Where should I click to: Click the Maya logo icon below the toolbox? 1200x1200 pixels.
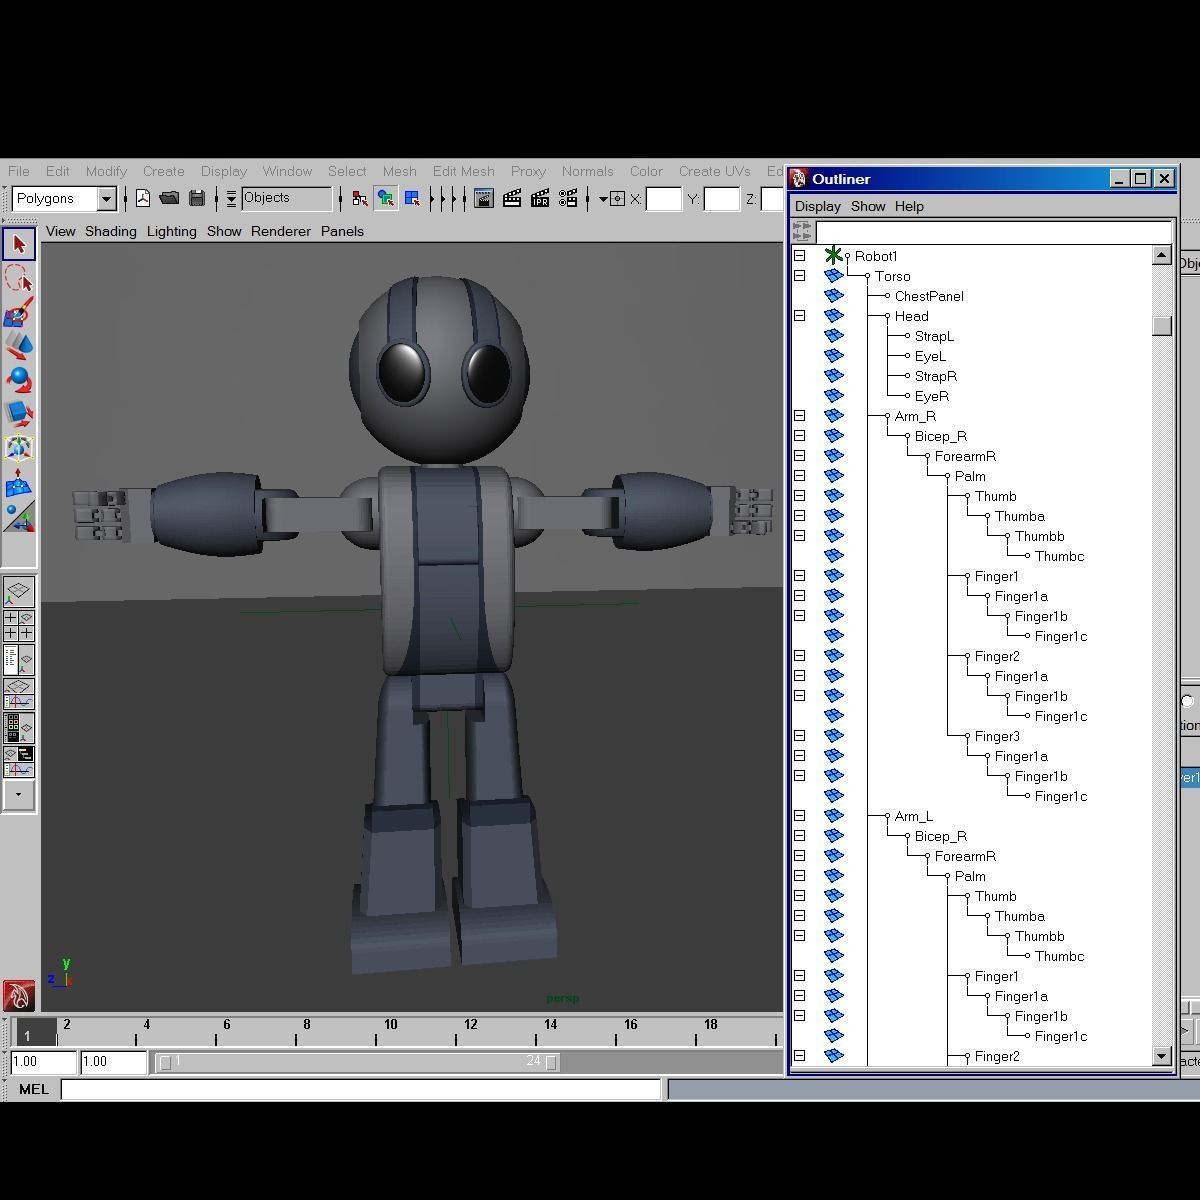coord(19,996)
